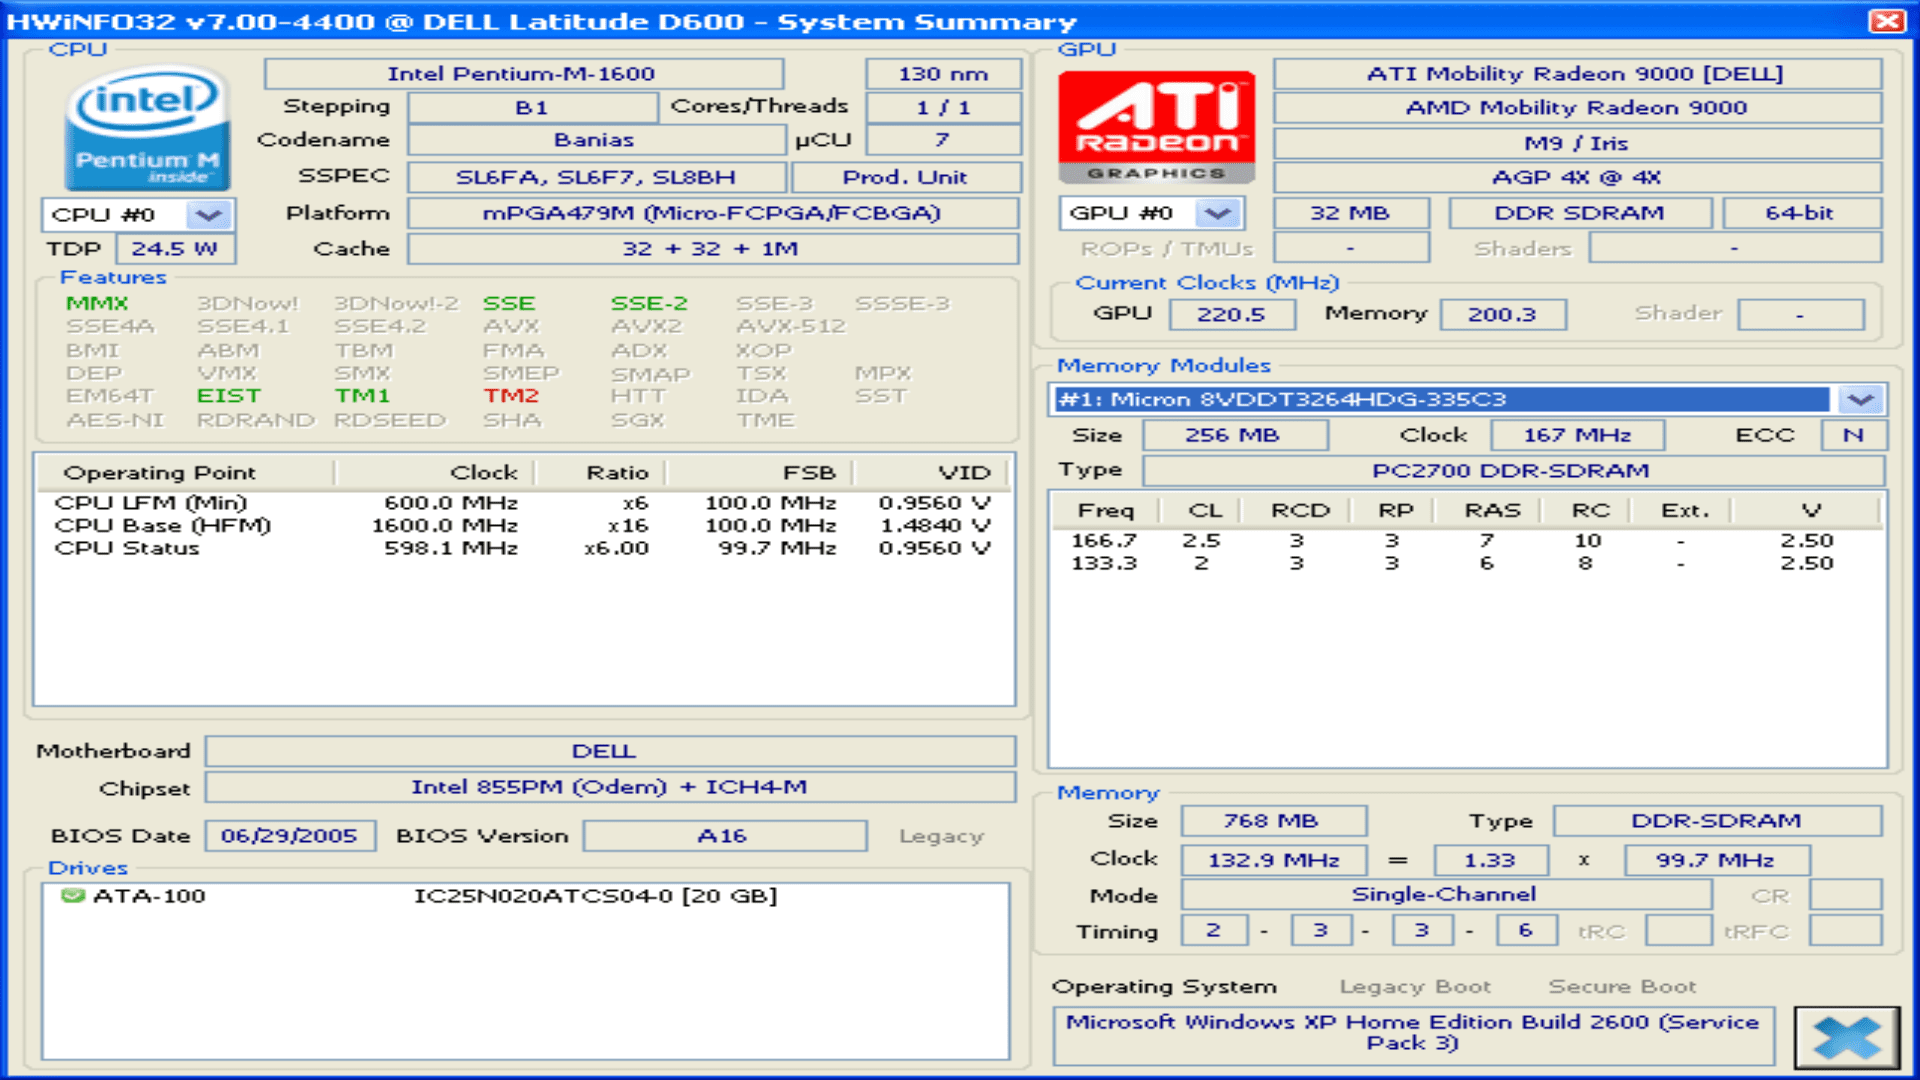
Task: Click the 200.3 Memory clock field
Action: 1503,314
